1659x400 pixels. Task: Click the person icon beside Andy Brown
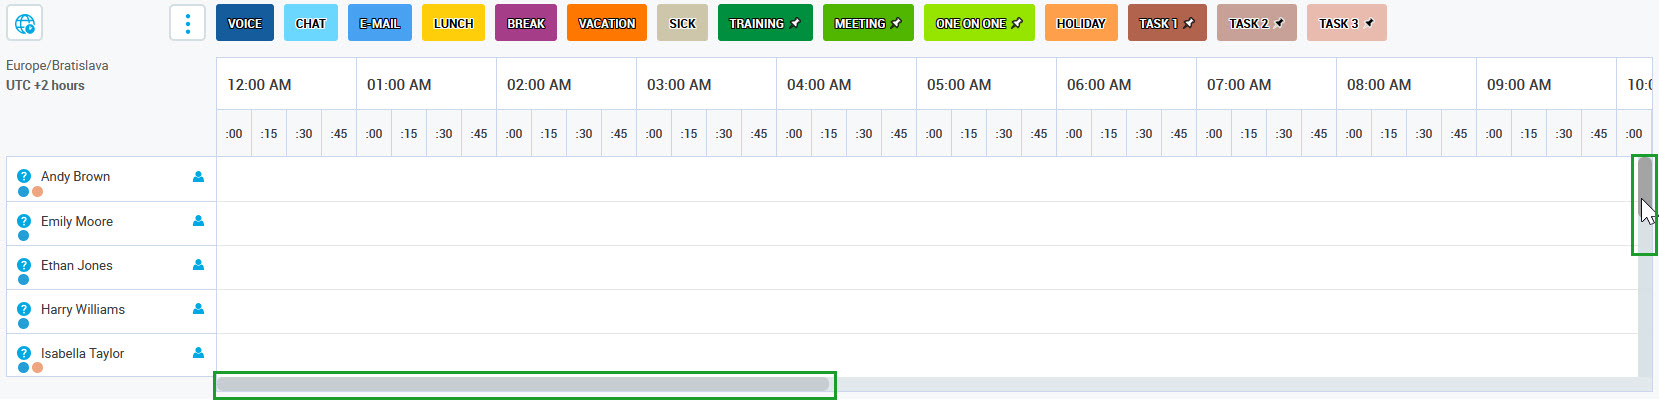(x=198, y=177)
